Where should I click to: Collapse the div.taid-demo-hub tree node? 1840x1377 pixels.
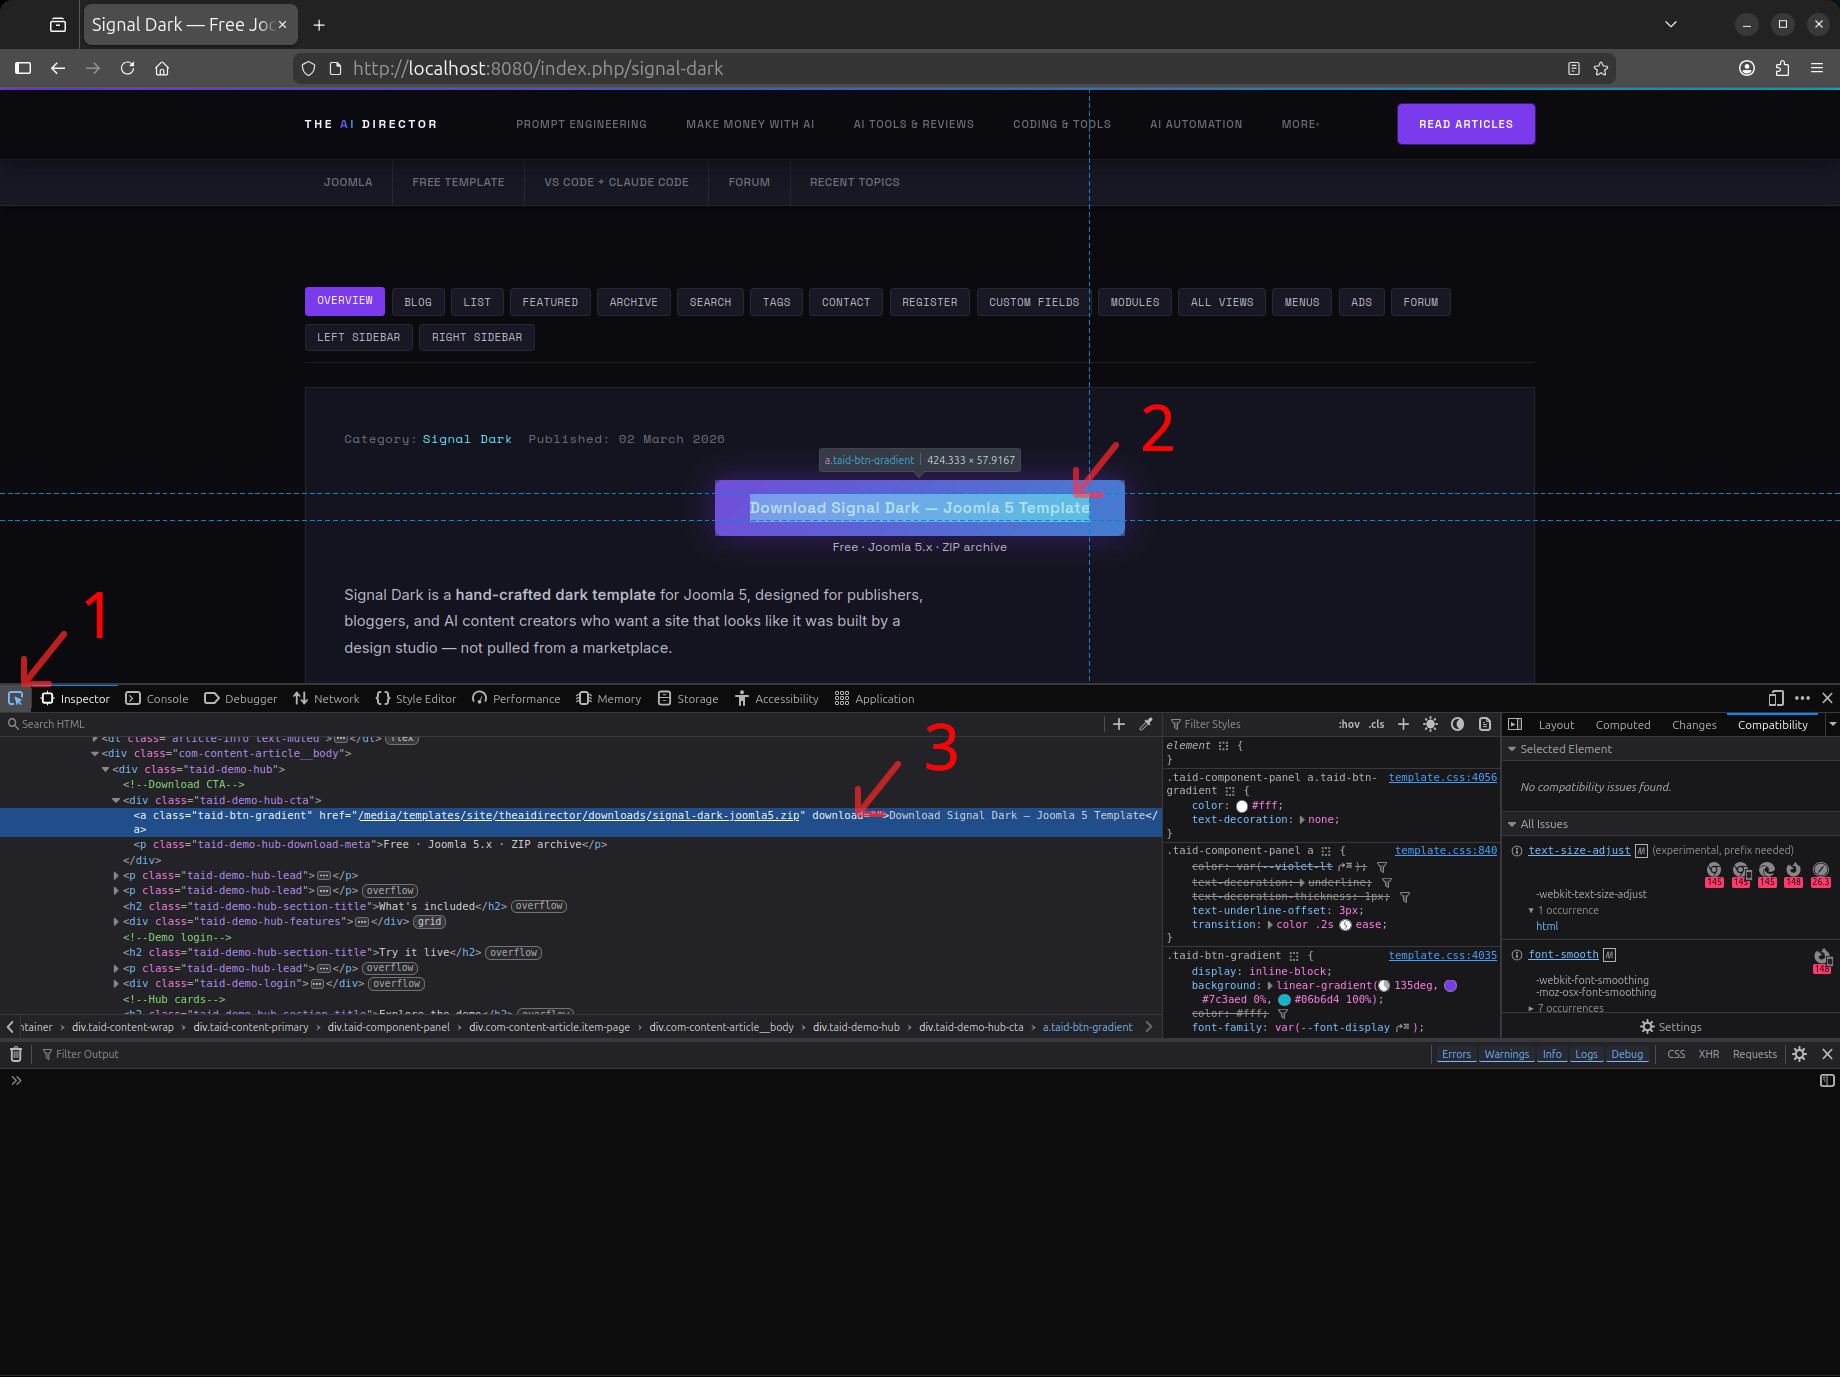click(105, 768)
